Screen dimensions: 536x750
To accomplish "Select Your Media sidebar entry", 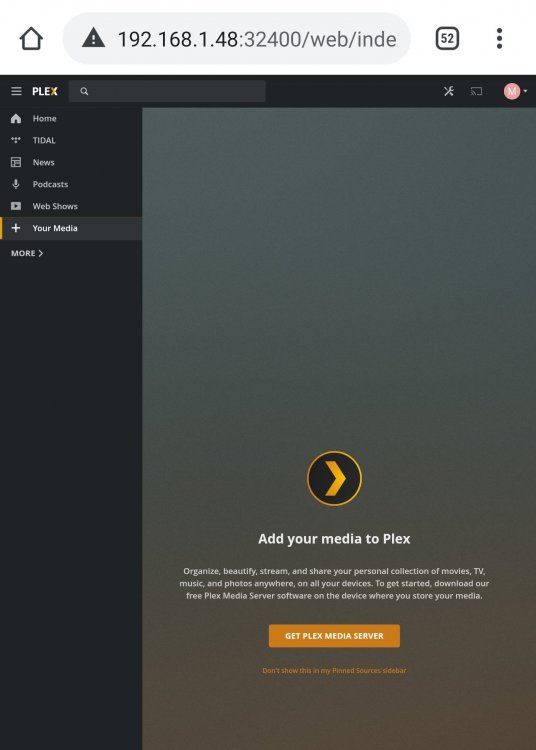I will pyautogui.click(x=71, y=228).
